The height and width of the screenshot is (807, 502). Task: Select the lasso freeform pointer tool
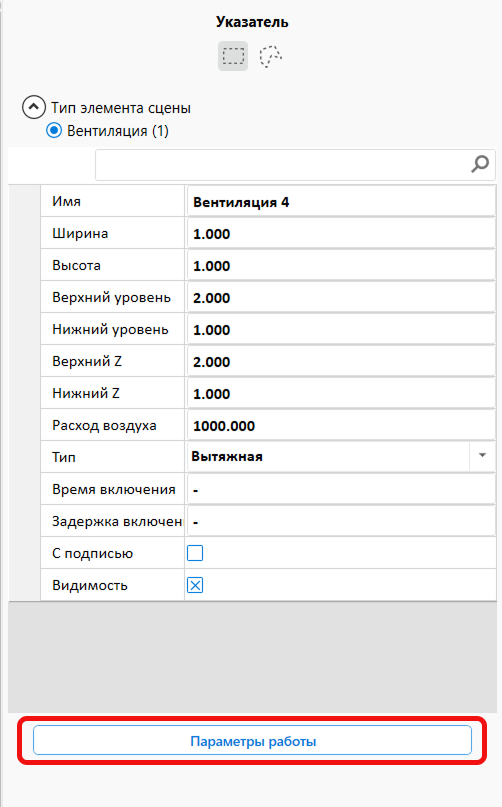270,56
